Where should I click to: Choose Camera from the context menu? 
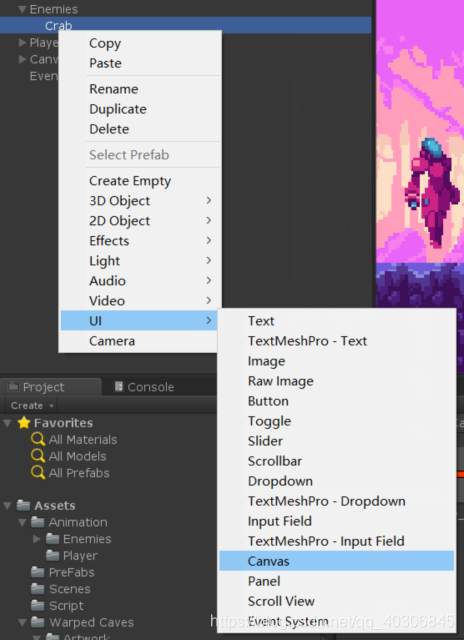140,341
